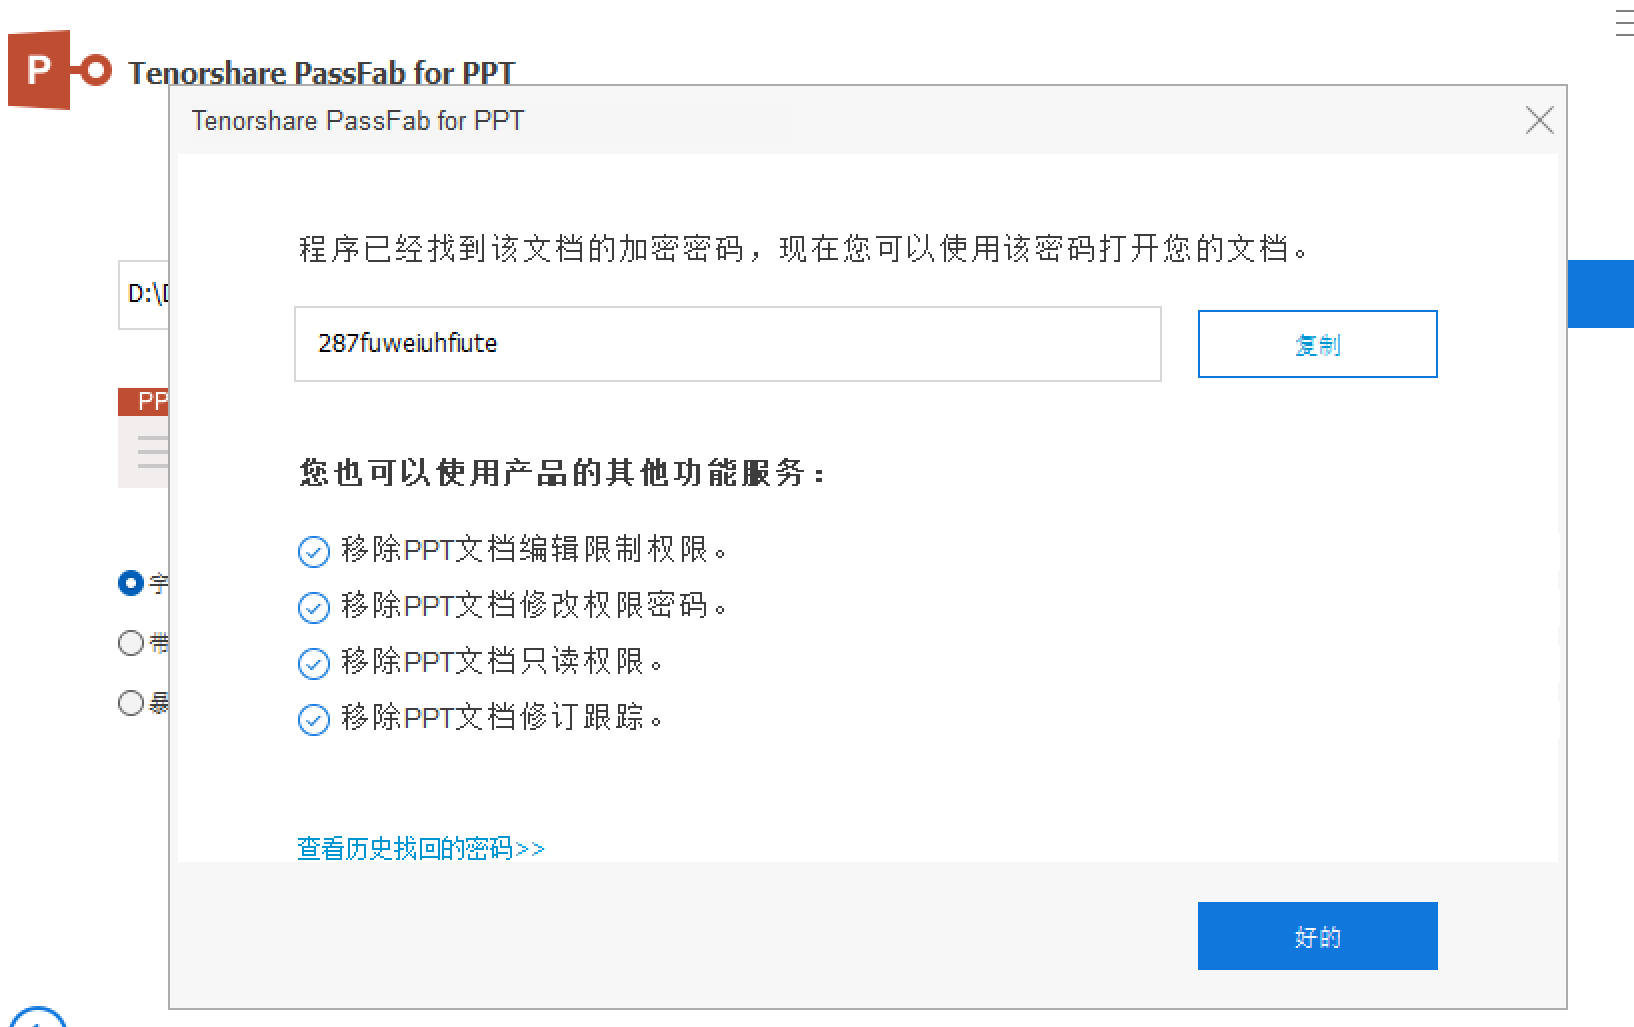Viewport: 1634px width, 1027px height.
Task: Click the blue button behind dialog's right edge
Action: click(1600, 294)
